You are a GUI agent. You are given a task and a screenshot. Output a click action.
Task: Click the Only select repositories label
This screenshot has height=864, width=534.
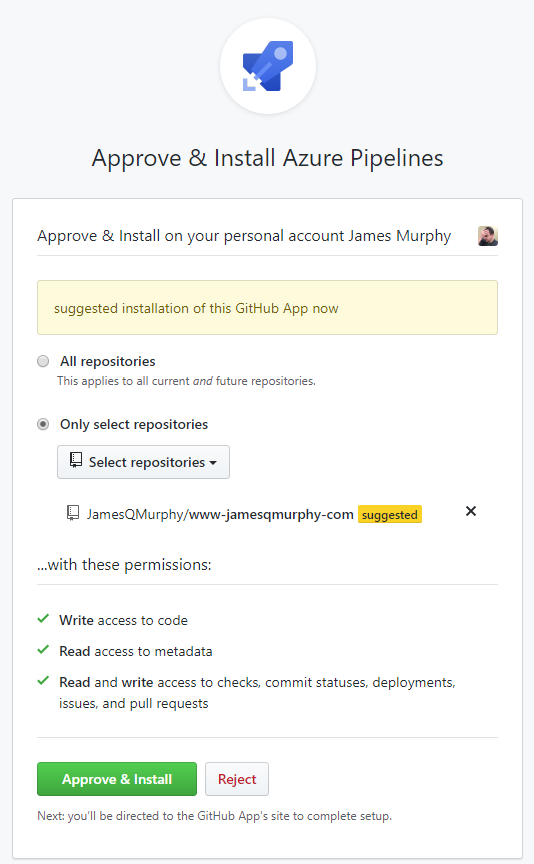coord(134,424)
